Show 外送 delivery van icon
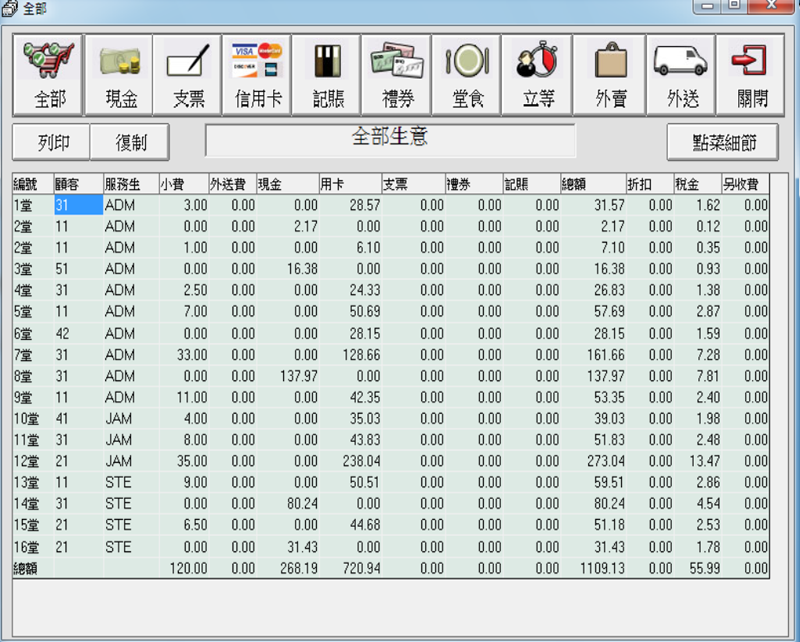This screenshot has width=800, height=642. [681, 75]
